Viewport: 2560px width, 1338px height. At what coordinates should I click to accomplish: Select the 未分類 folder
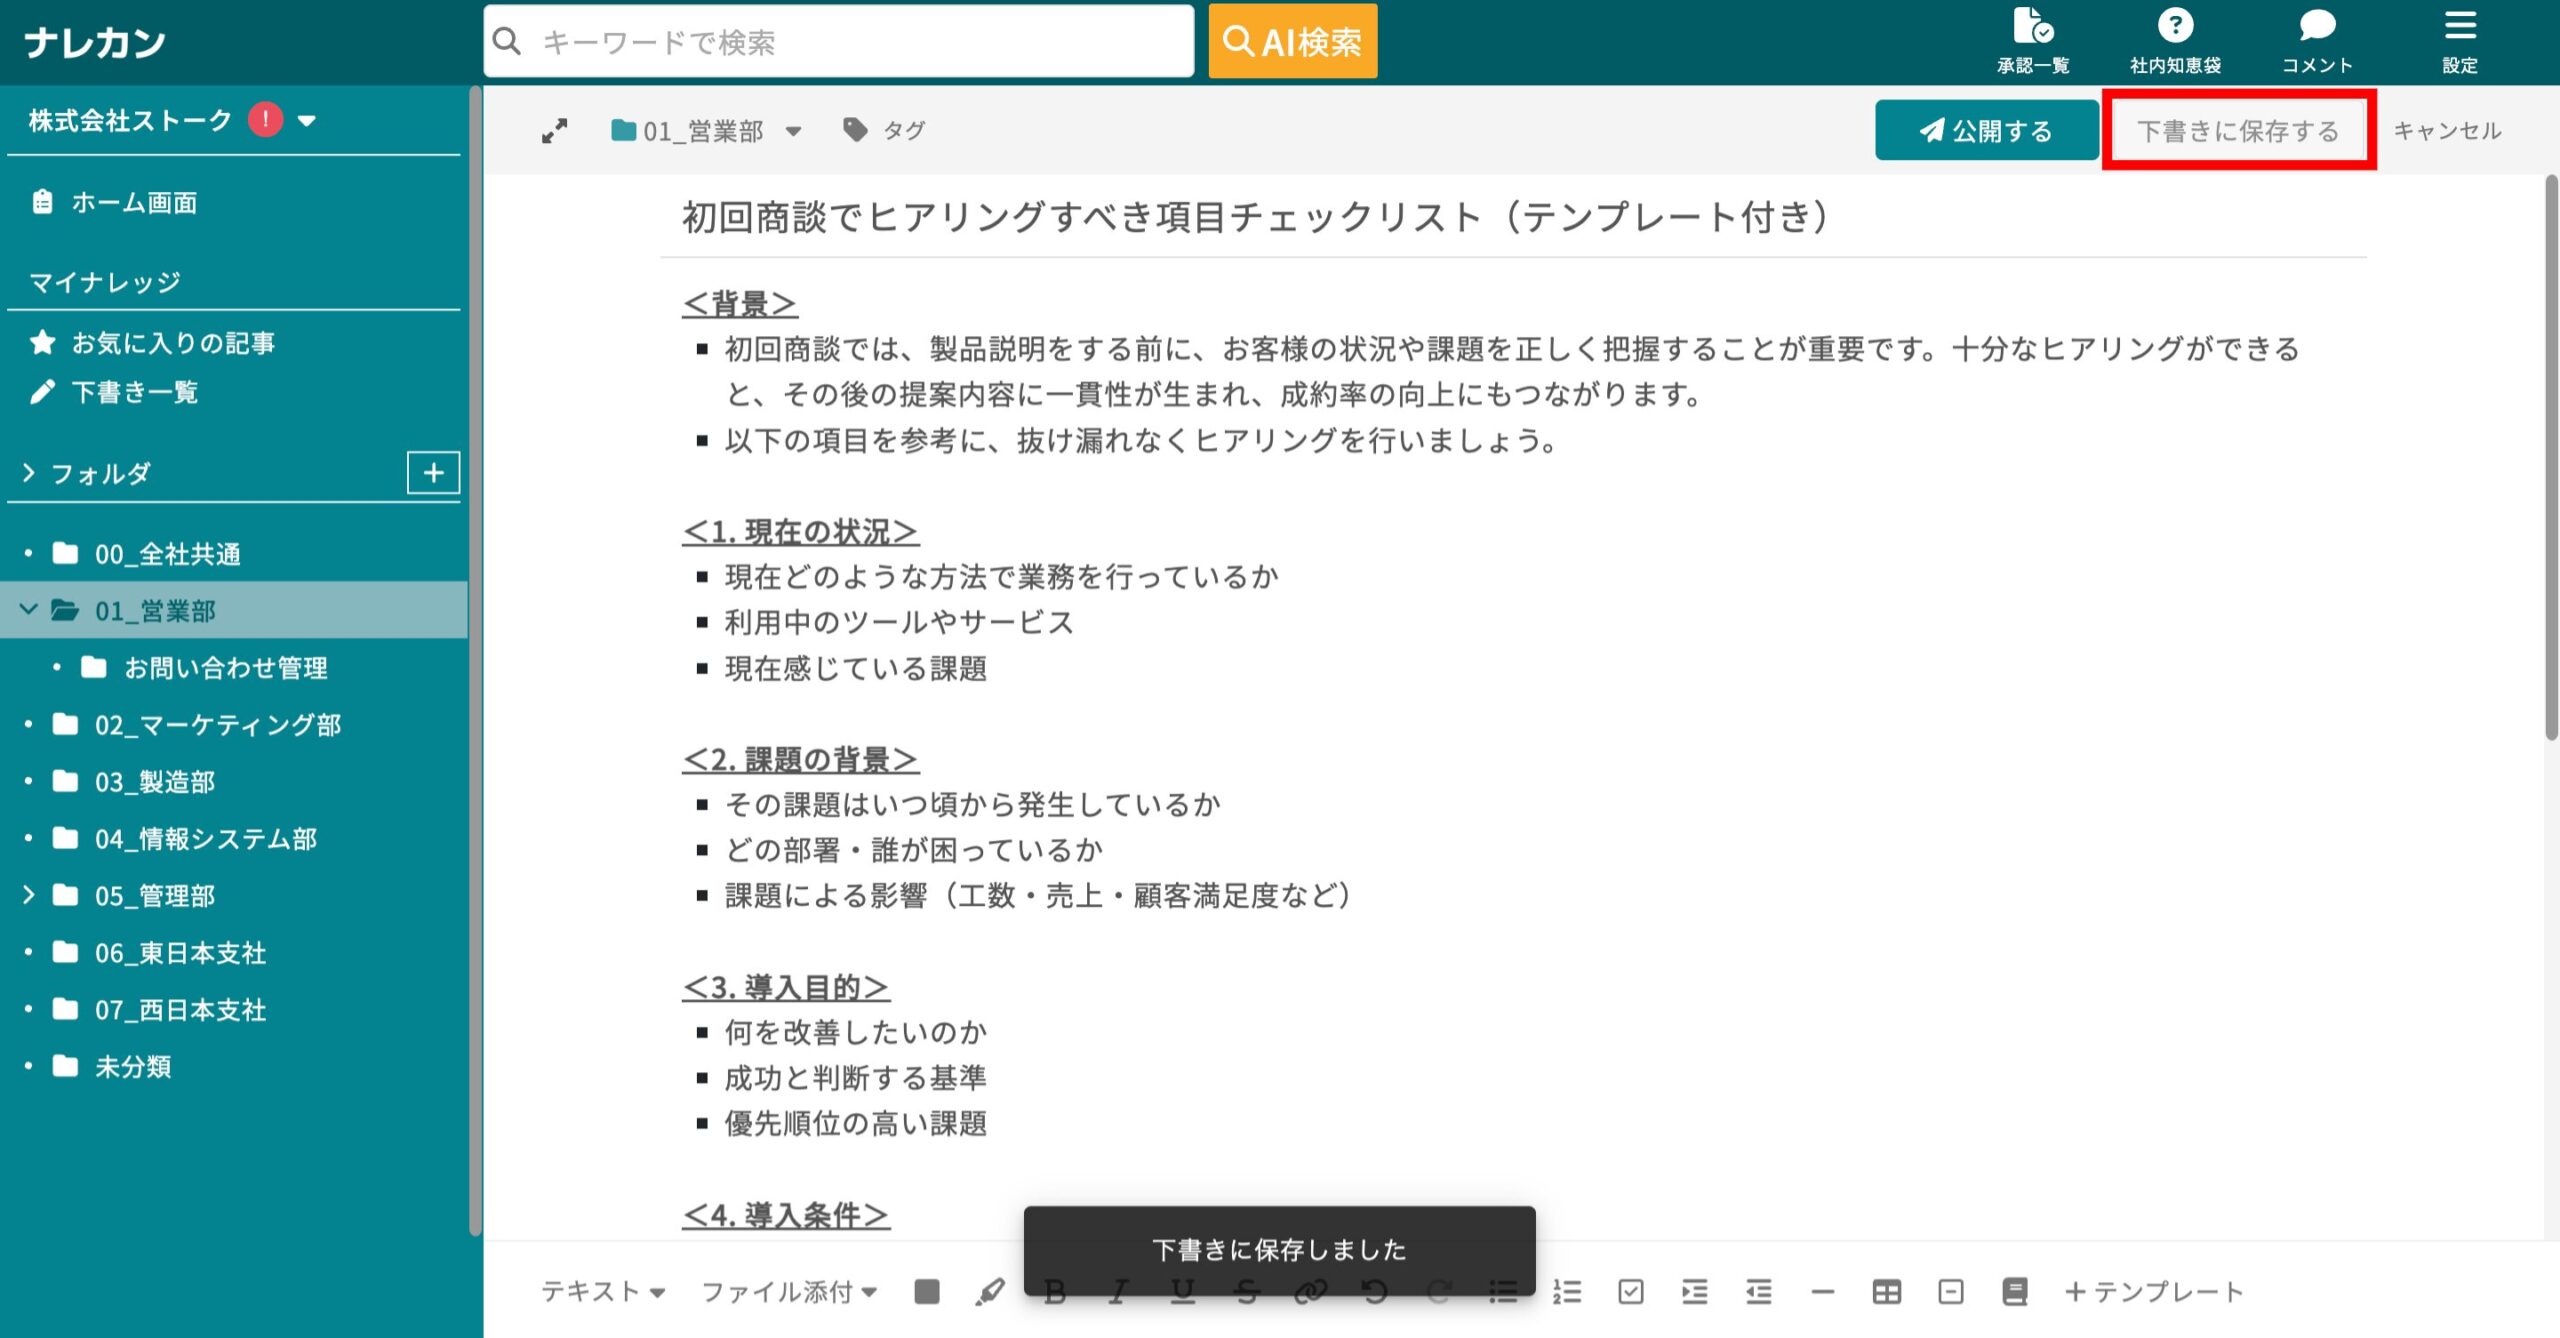tap(132, 1067)
